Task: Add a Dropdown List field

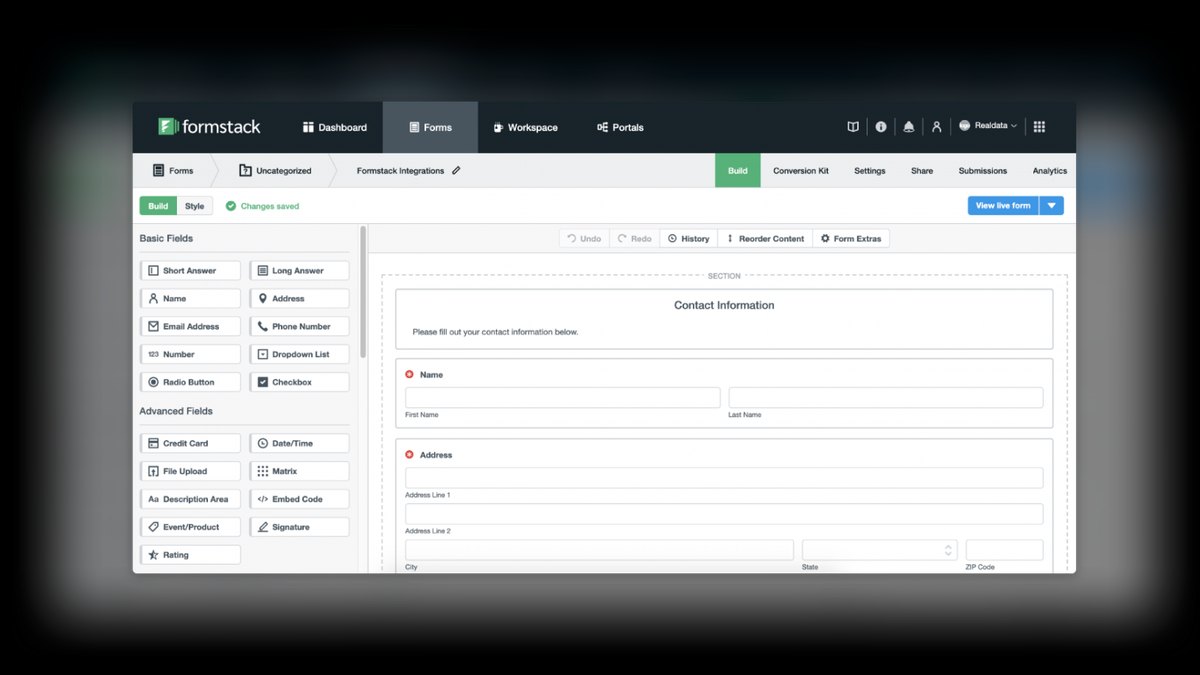Action: tap(299, 355)
